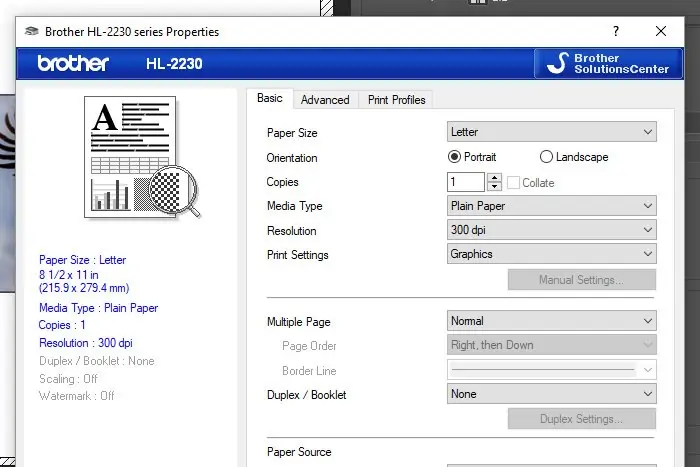Click the brother logo in header
Image resolution: width=700 pixels, height=467 pixels.
[x=73, y=63]
